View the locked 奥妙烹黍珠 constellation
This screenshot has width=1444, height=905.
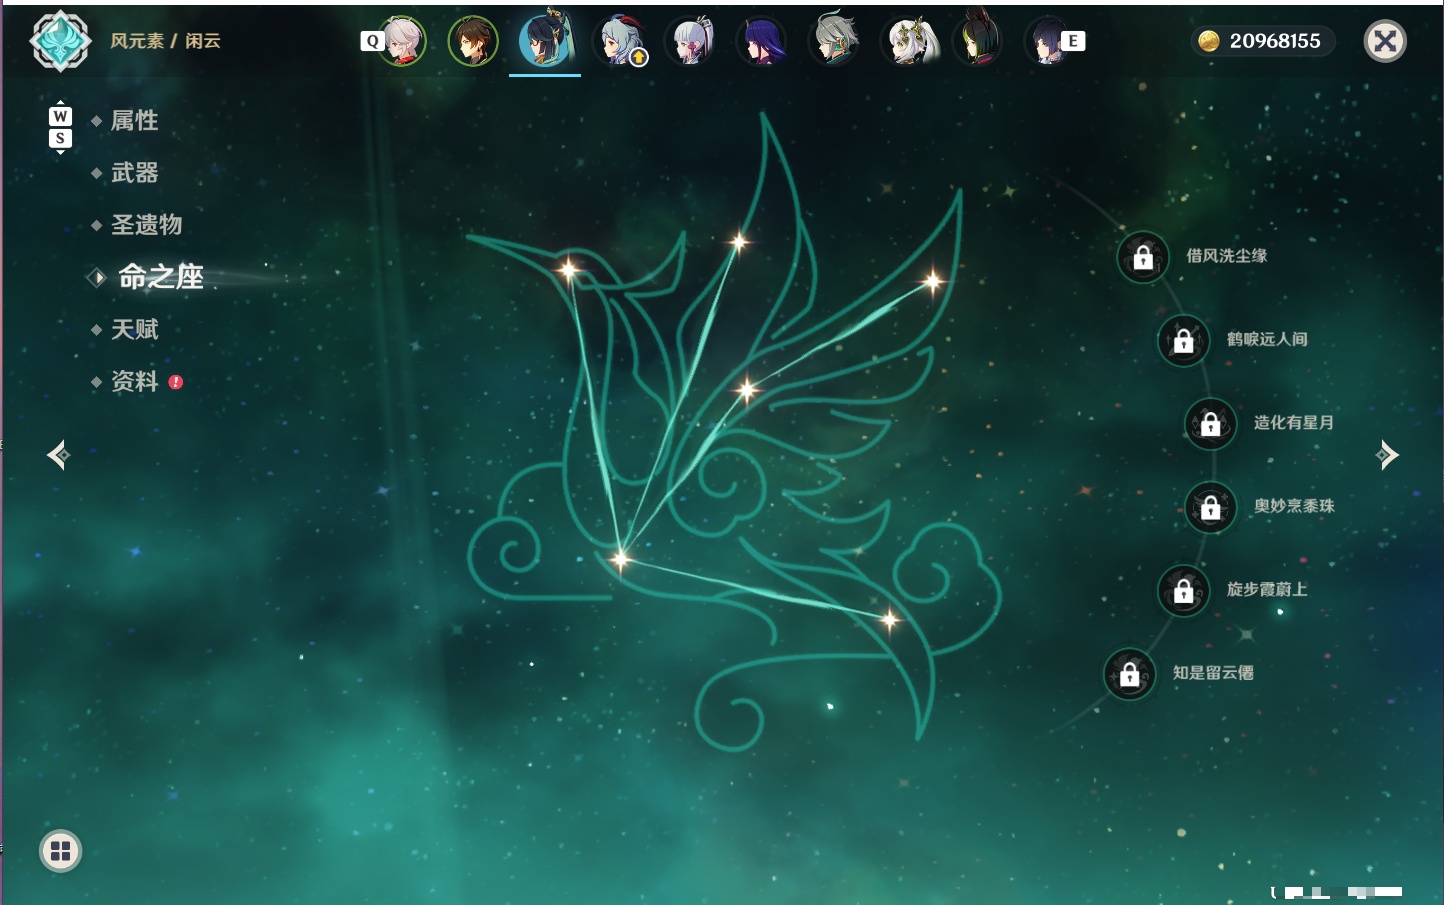pyautogui.click(x=1210, y=507)
